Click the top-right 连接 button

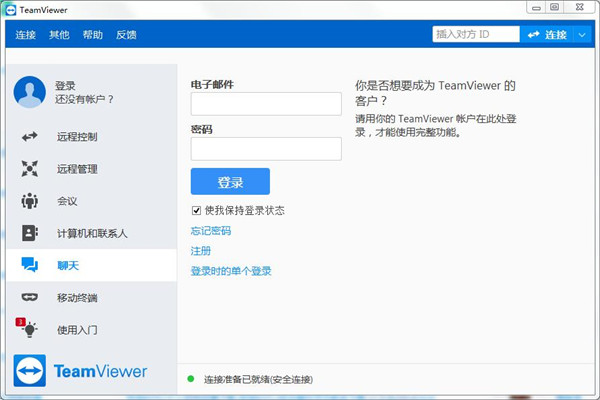tap(546, 35)
